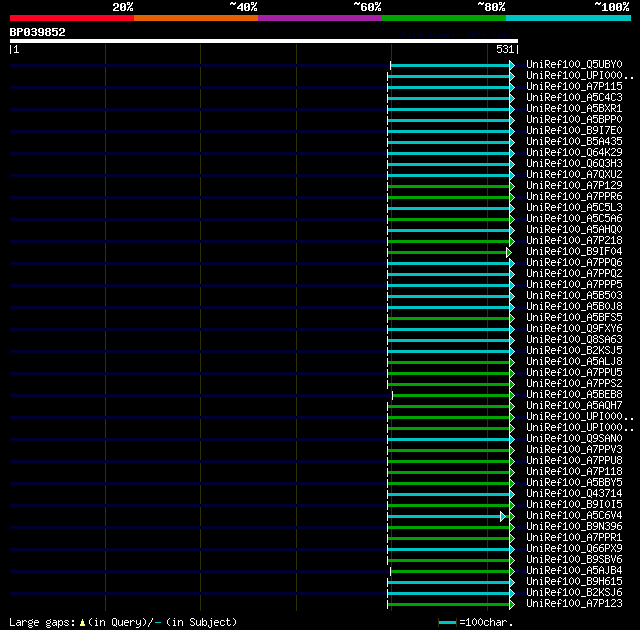Select the UniRef100_B9I0I5 label
Image resolution: width=640 pixels, height=630 pixels.
coord(574,505)
